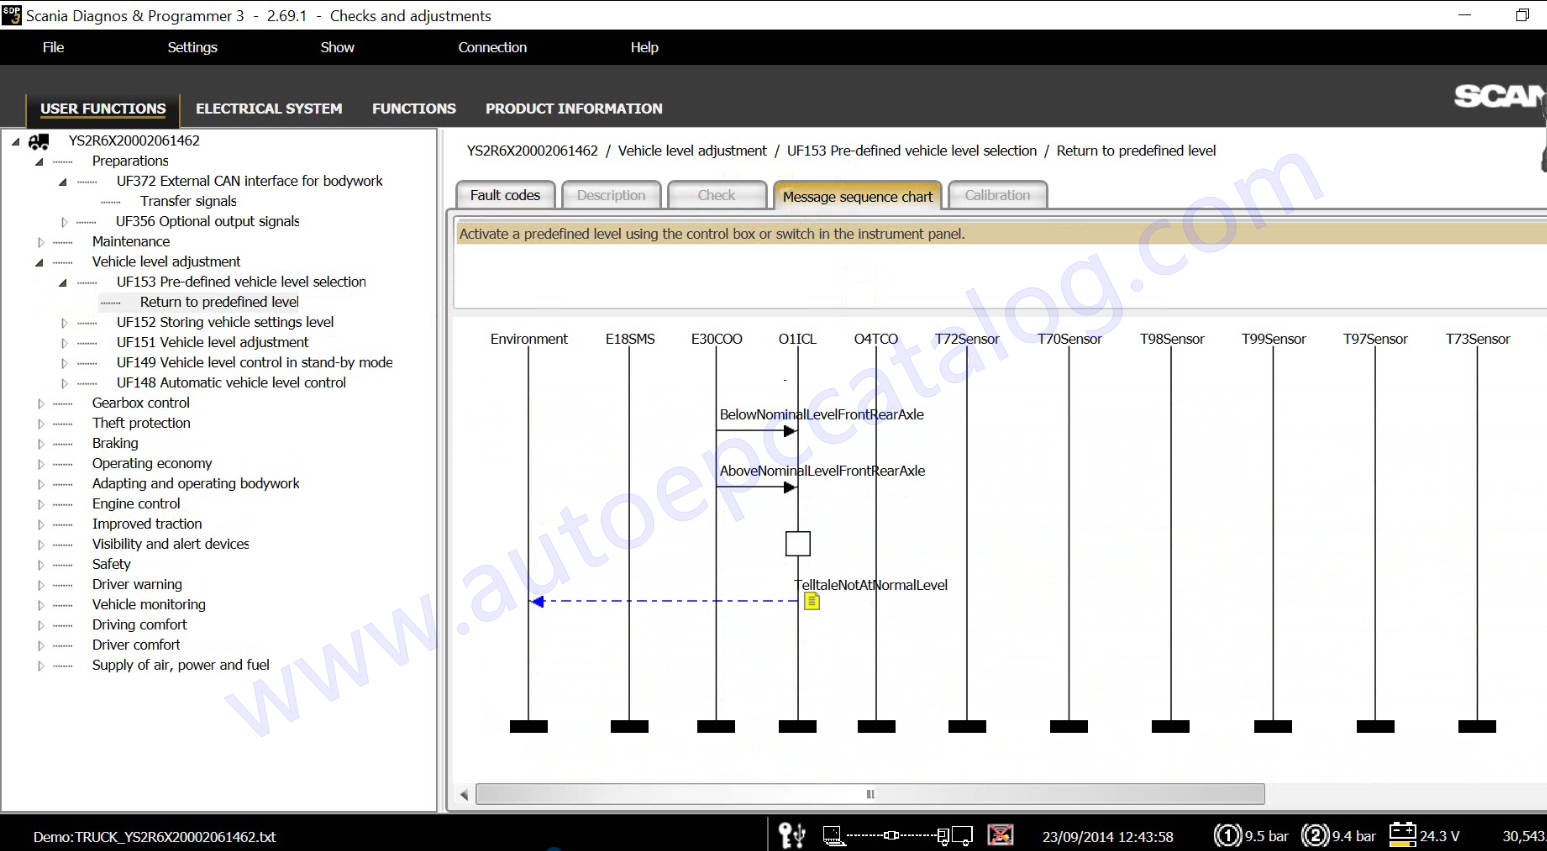Screen dimensions: 1547x851
Task: Select Transfer signals in the tree
Action: 188,201
